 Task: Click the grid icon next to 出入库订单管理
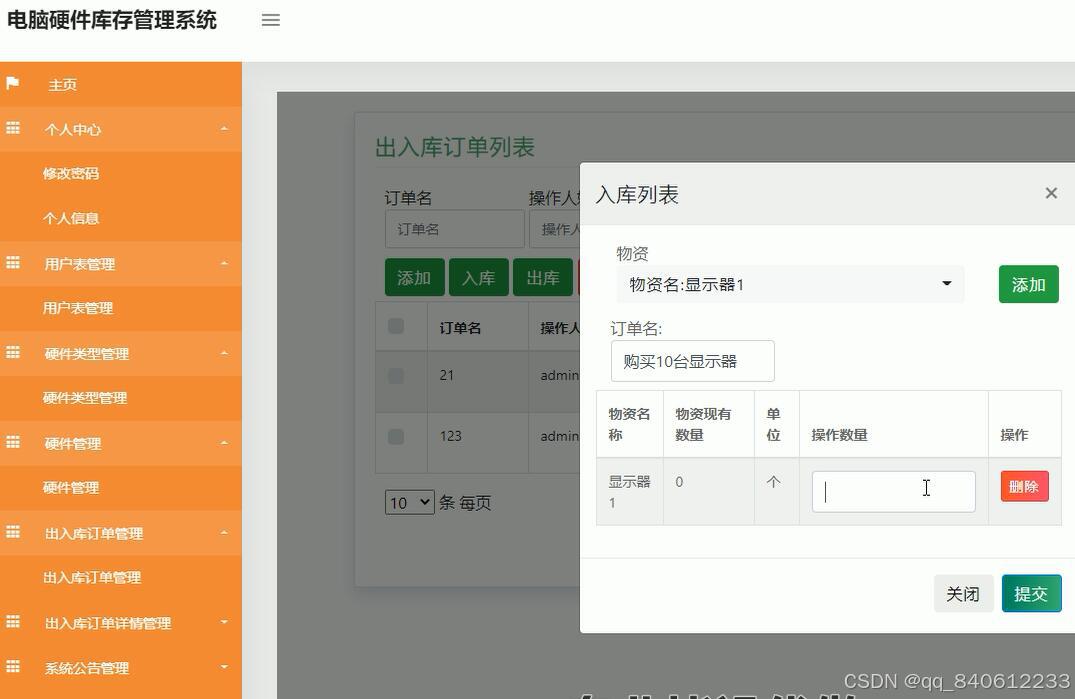(x=14, y=533)
